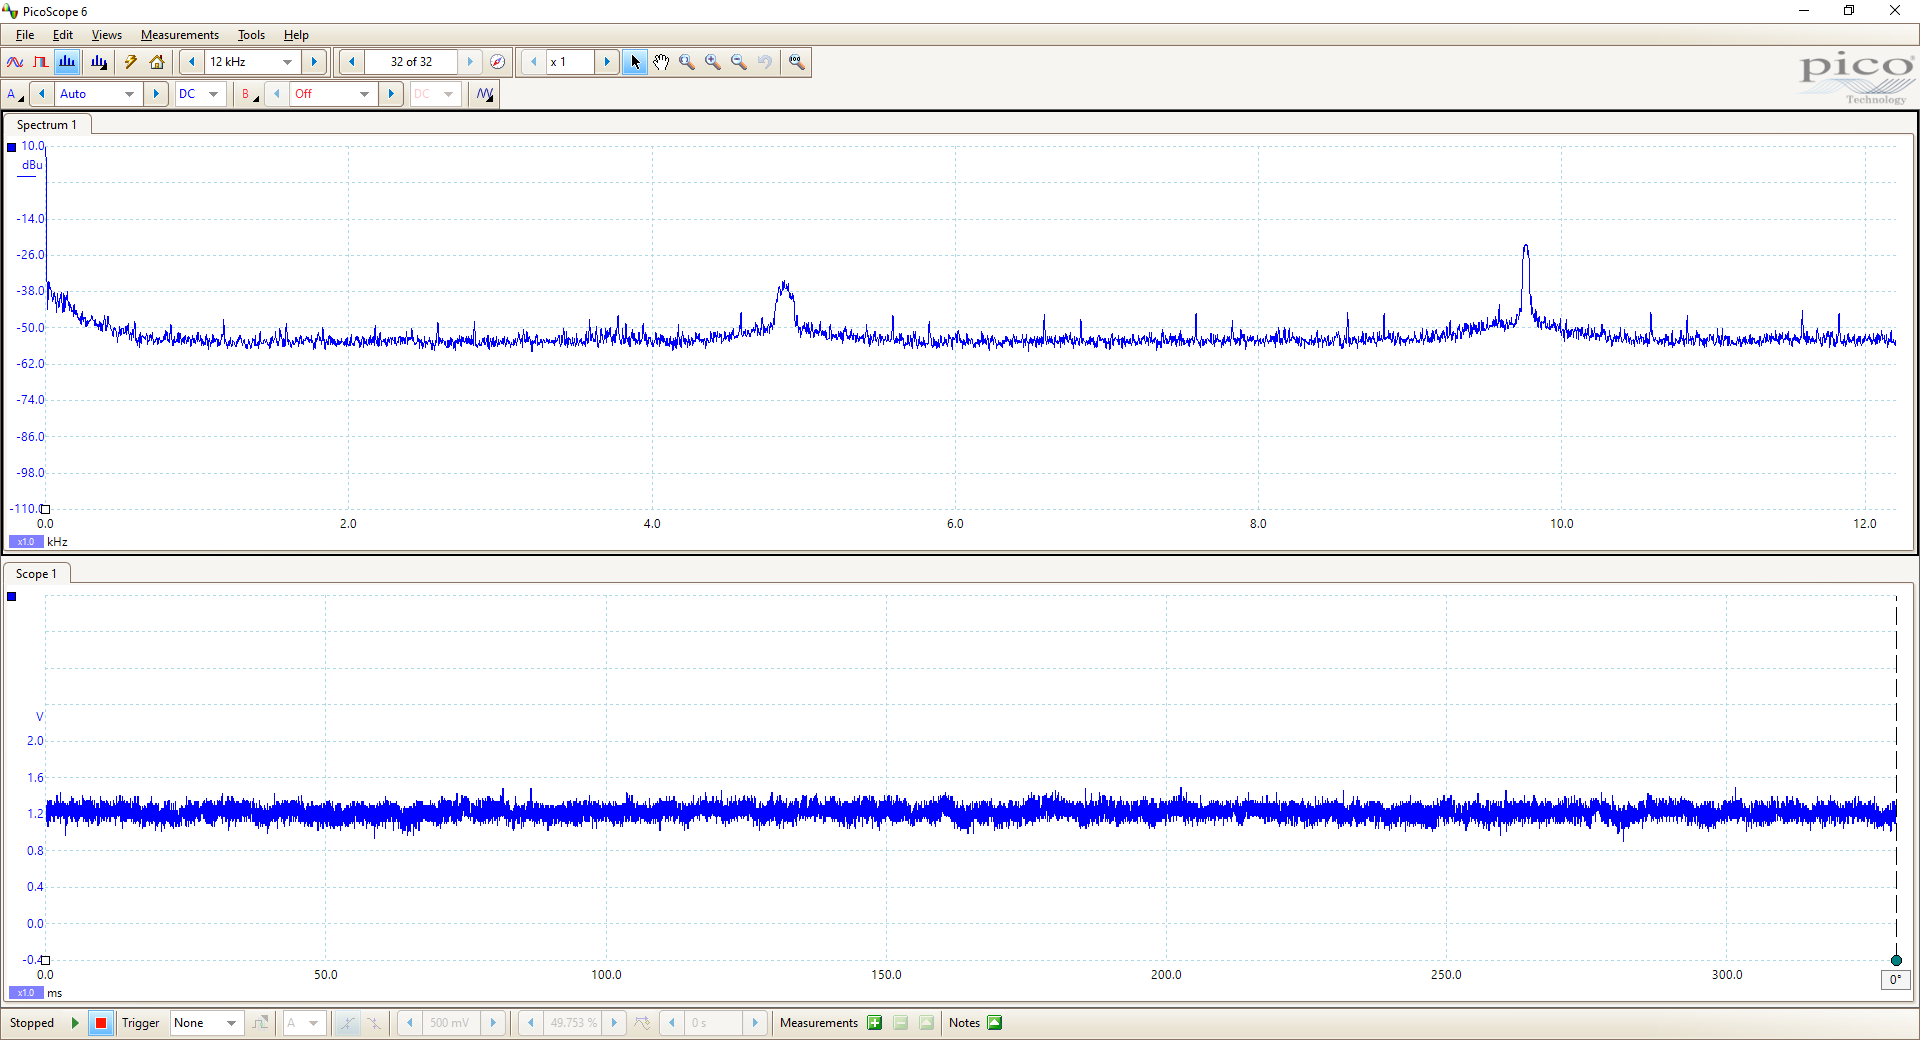
Task: Click the x1.0 ms axis zoom button
Action: (x=26, y=993)
